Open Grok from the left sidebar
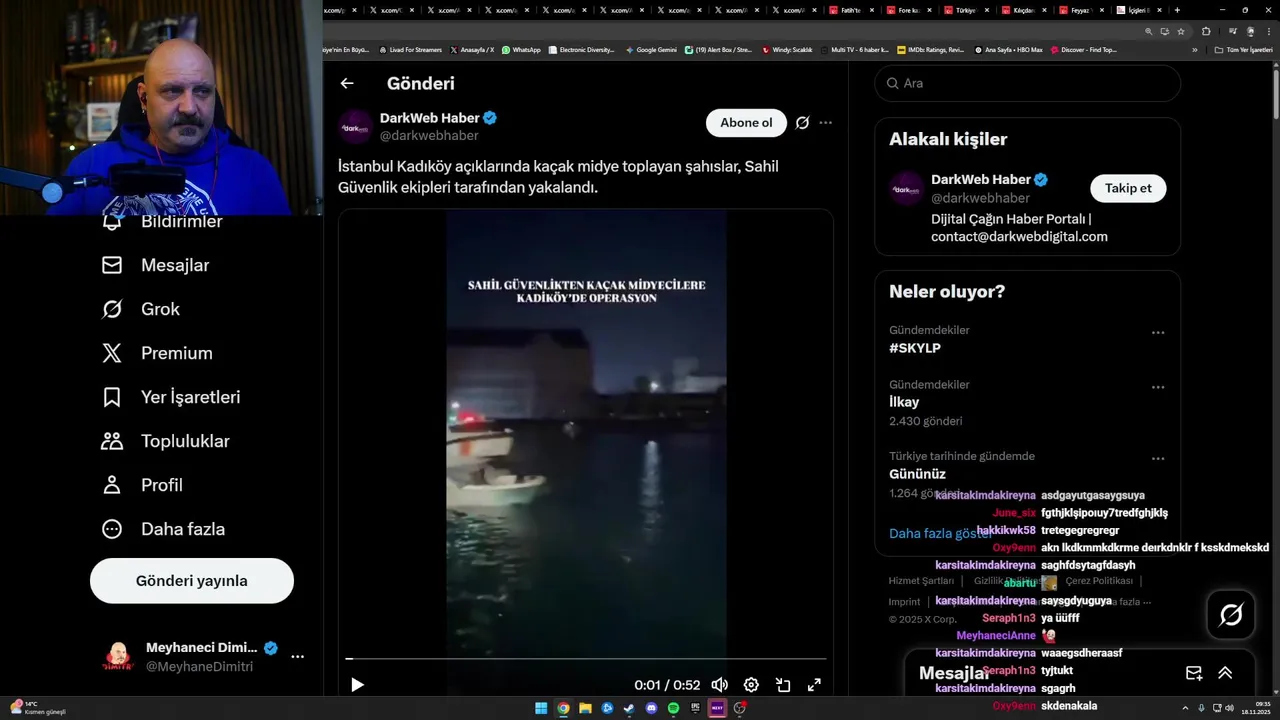Image resolution: width=1280 pixels, height=720 pixels. coord(141,309)
